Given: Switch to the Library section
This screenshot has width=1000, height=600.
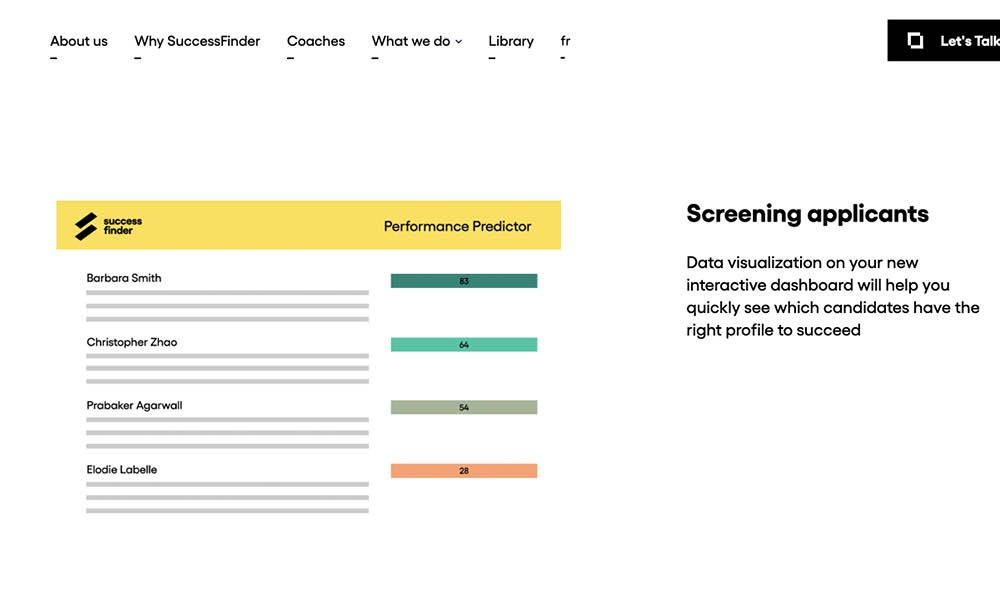Looking at the screenshot, I should (x=511, y=41).
